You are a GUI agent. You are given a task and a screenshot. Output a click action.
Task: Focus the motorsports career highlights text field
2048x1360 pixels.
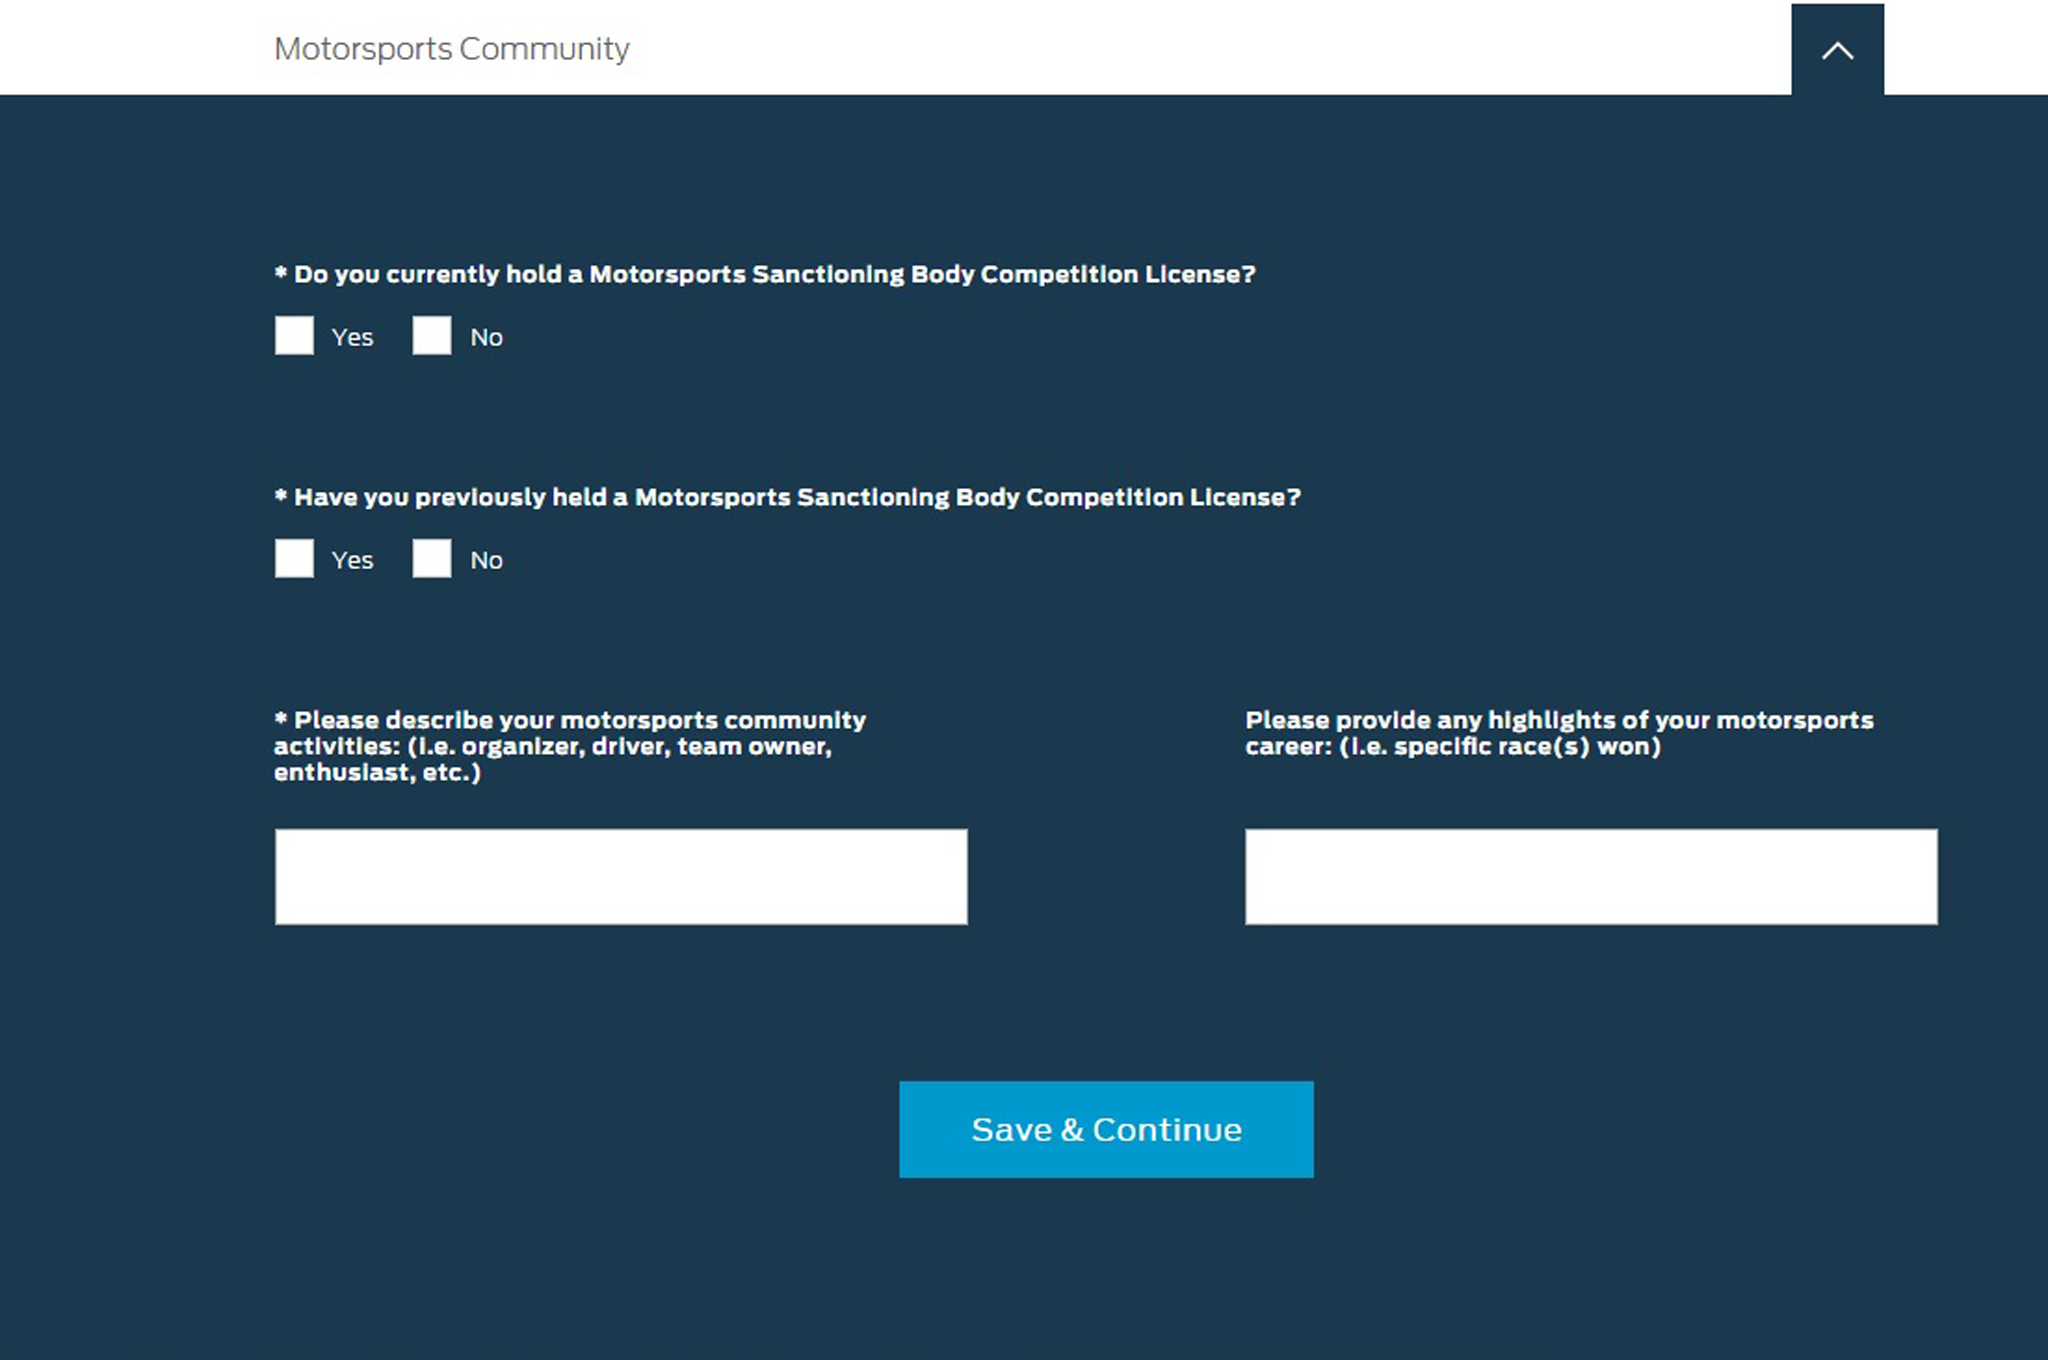point(1590,877)
